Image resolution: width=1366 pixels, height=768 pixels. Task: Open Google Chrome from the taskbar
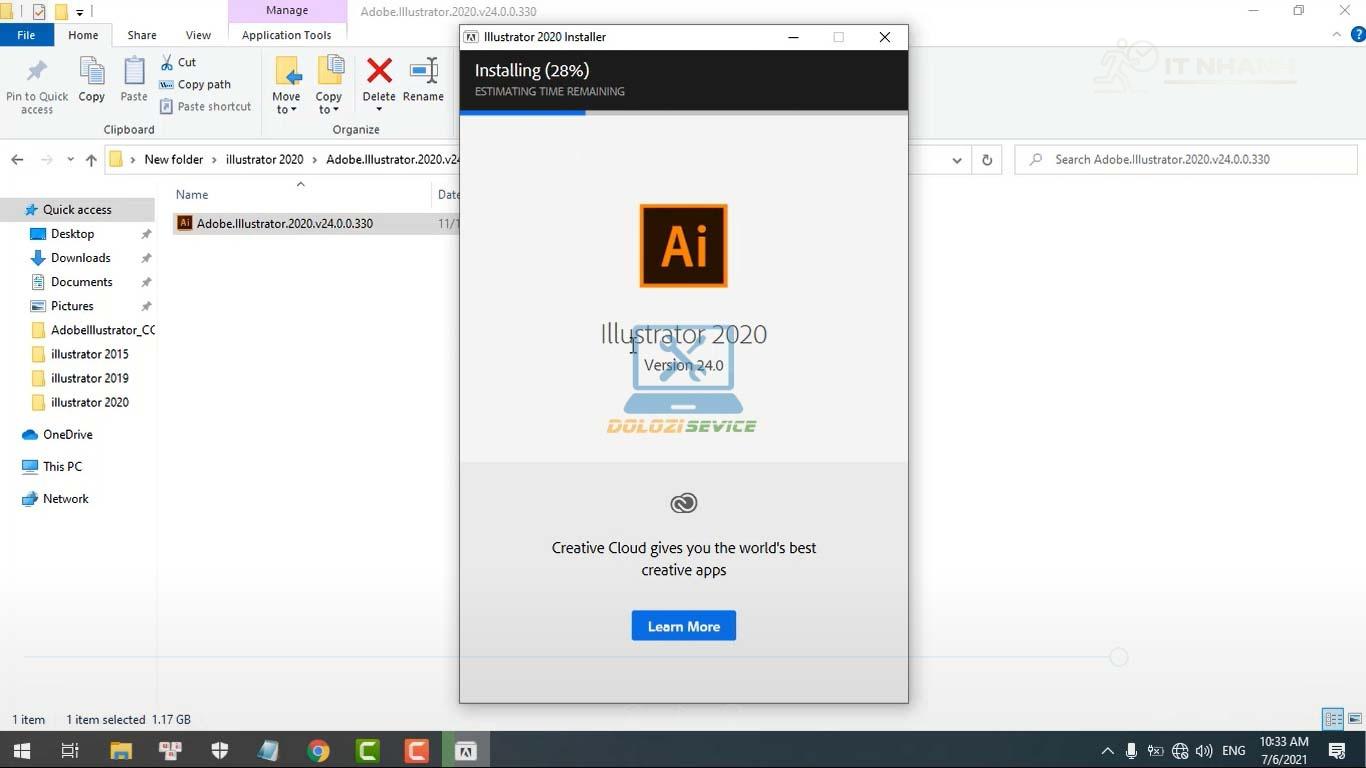coord(318,750)
